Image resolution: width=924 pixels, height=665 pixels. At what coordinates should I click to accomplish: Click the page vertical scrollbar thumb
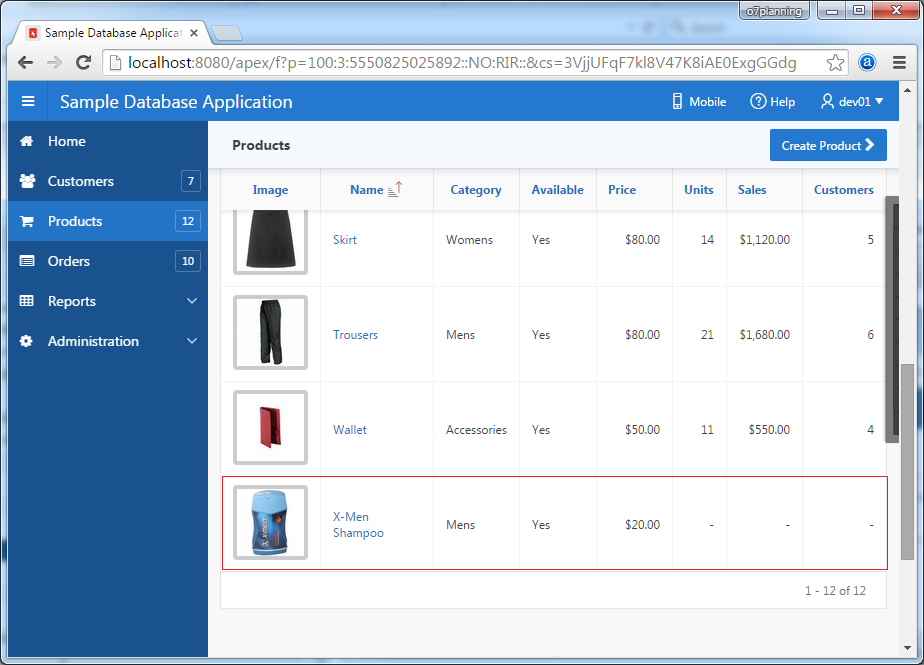[x=907, y=462]
